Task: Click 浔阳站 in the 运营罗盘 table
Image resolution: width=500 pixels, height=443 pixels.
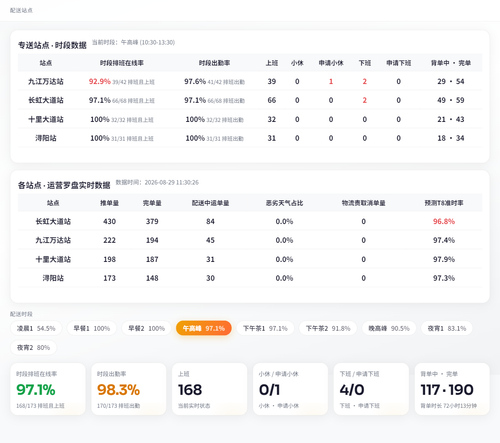Action: pyautogui.click(x=53, y=278)
